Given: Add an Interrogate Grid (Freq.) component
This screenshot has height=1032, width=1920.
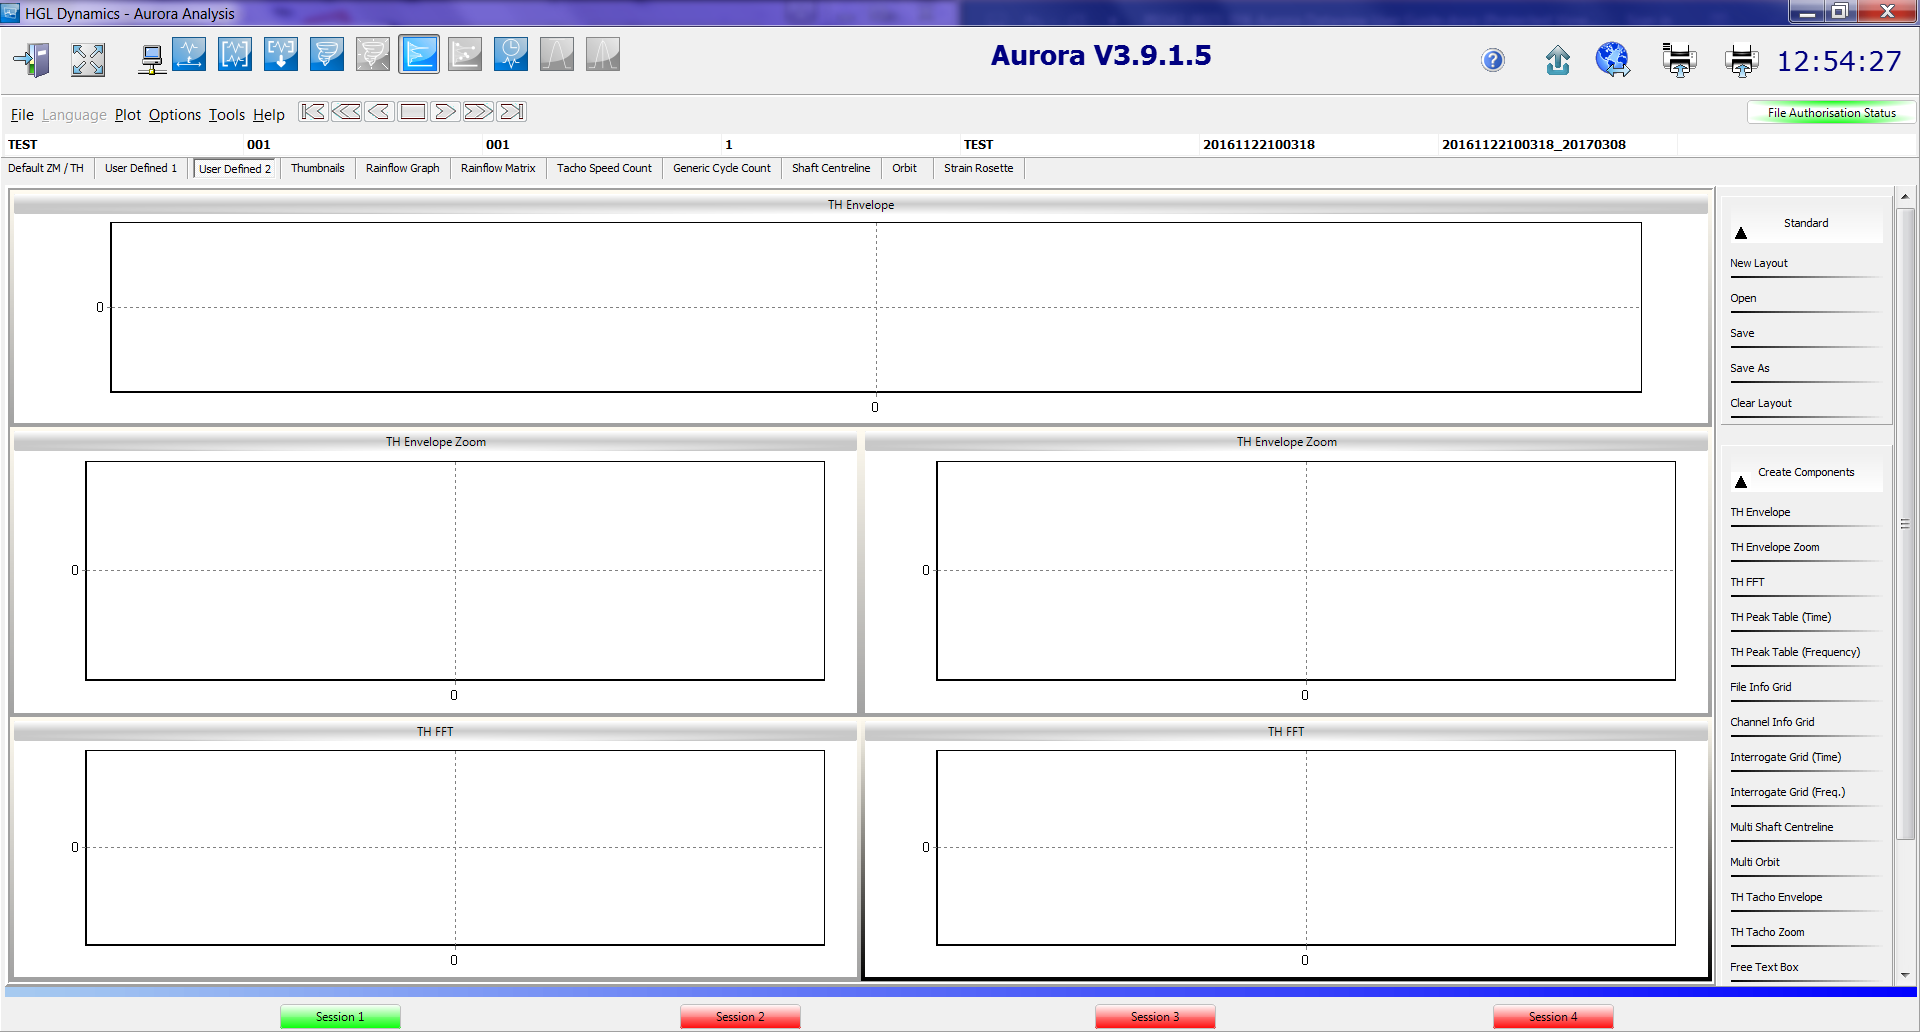Looking at the screenshot, I should [x=1788, y=792].
